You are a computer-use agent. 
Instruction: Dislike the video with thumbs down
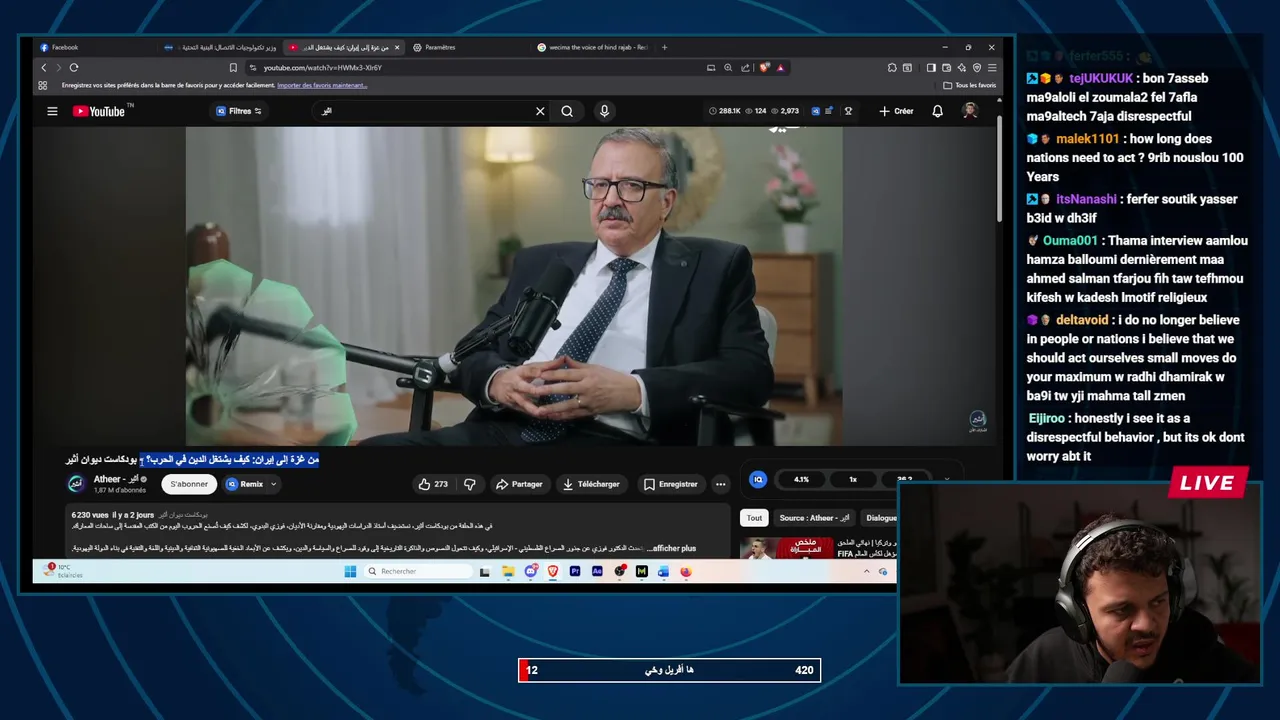[469, 484]
